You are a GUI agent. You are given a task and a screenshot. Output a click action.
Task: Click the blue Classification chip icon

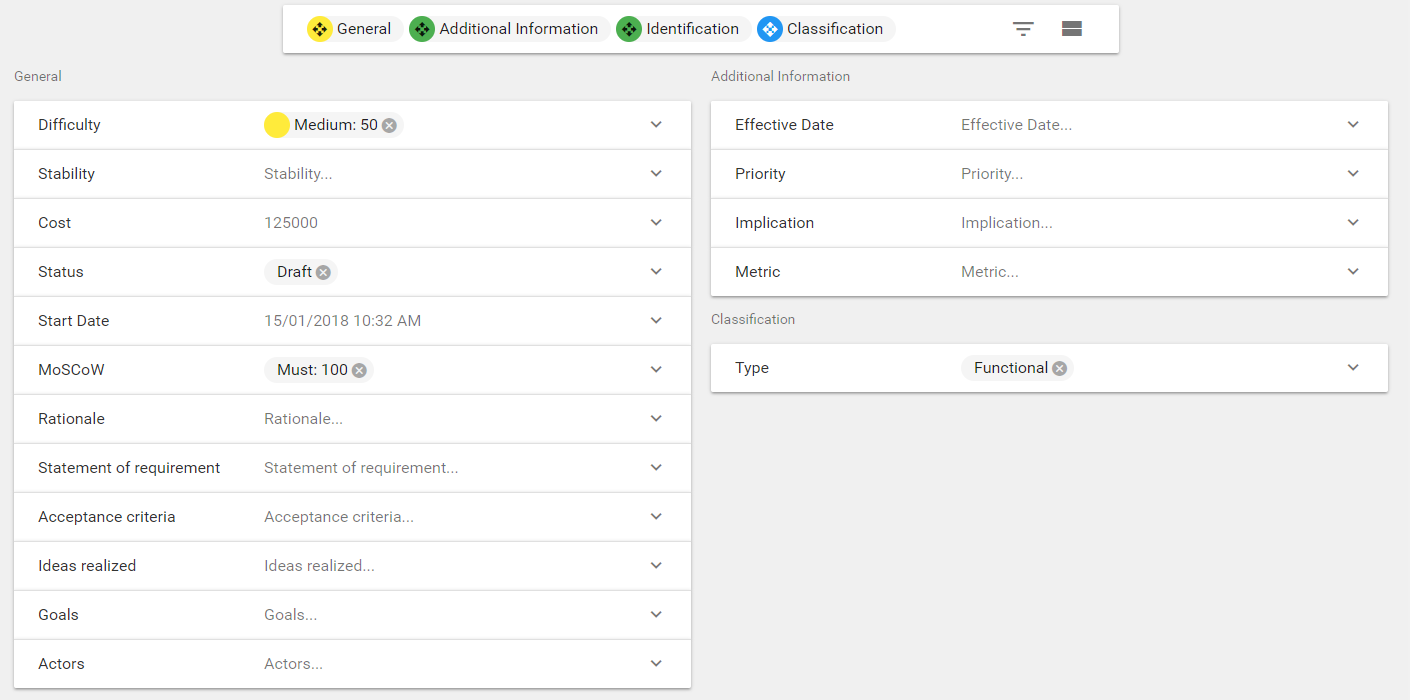pos(770,29)
